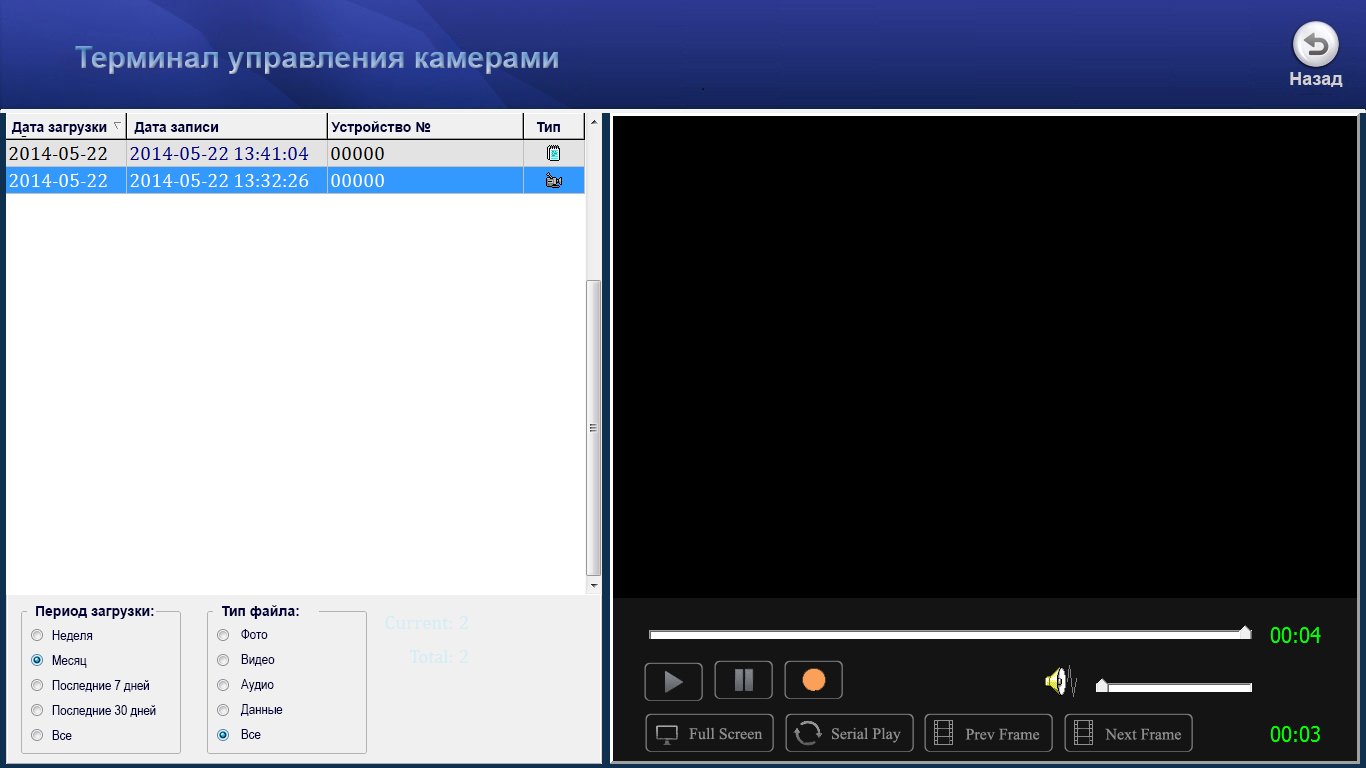Click the video type icon in second row

pos(553,181)
